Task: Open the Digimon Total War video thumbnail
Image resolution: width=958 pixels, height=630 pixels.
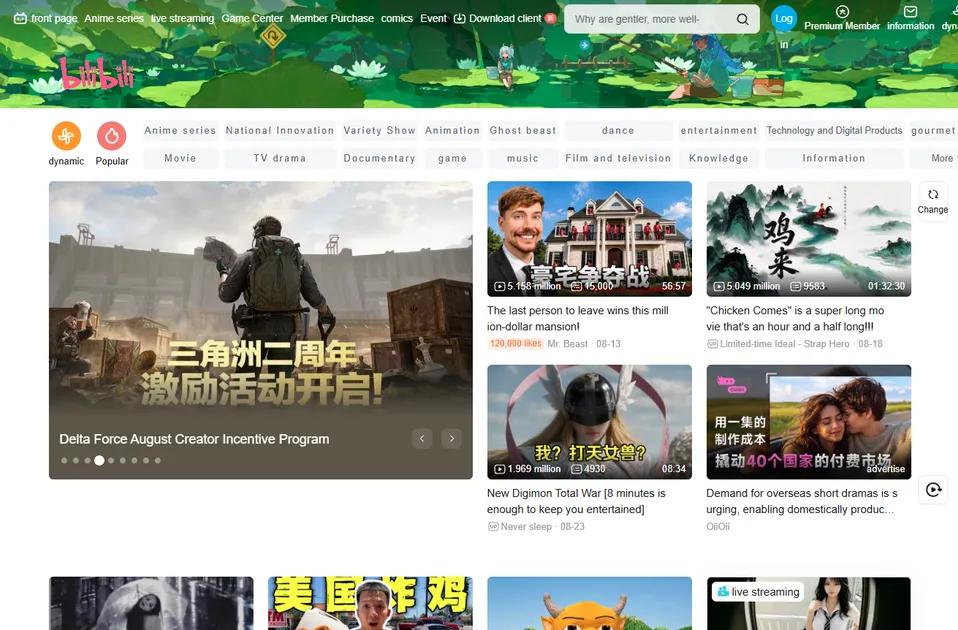Action: (590, 422)
